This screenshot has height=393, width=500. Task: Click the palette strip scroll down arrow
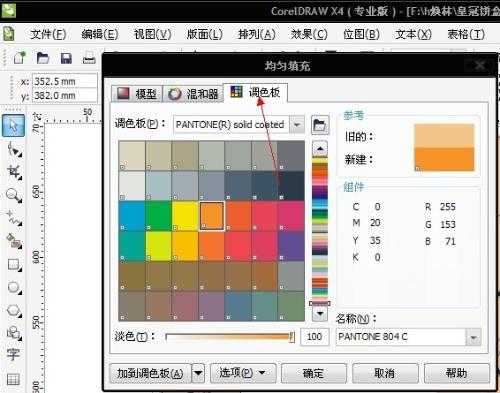320,313
